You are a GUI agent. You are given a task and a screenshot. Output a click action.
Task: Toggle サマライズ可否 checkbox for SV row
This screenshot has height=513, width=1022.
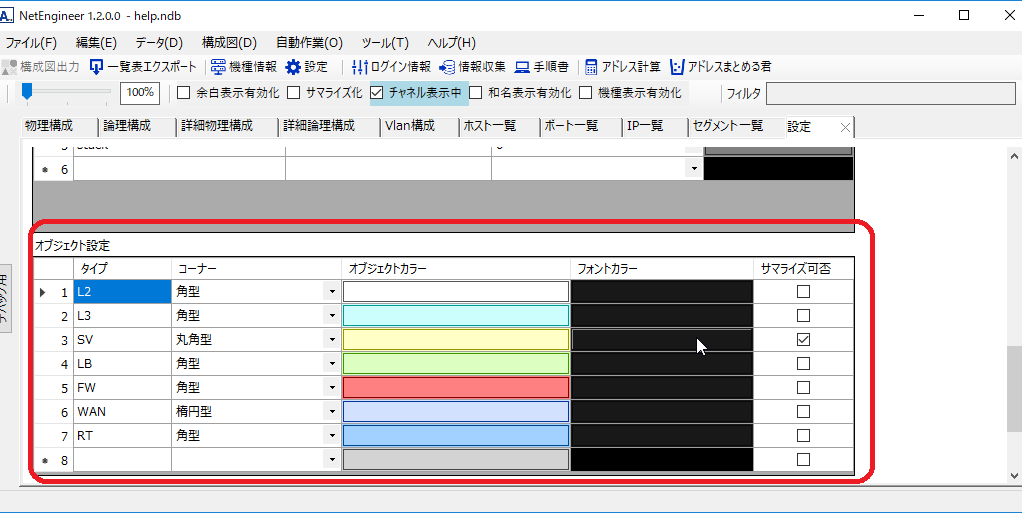pyautogui.click(x=803, y=340)
